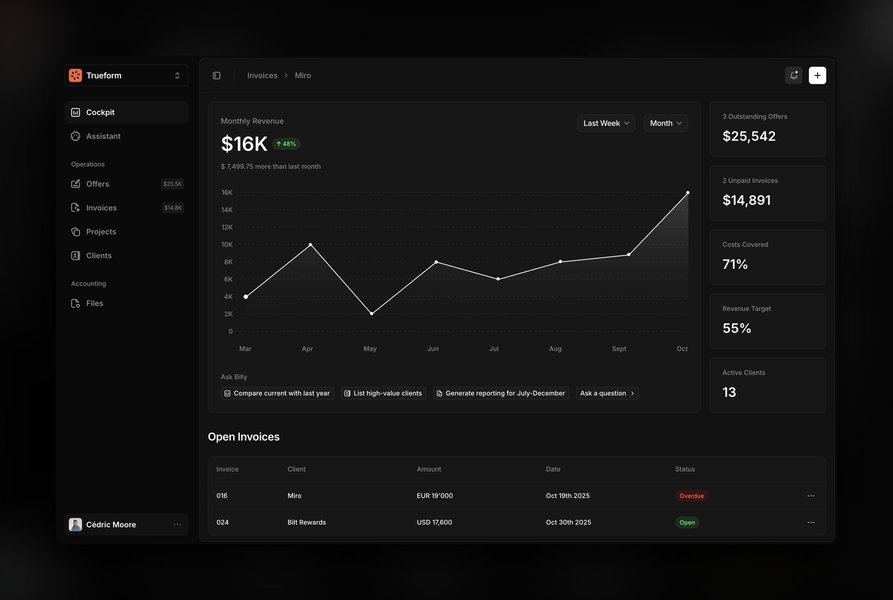Click the Miro client cell

tap(294, 496)
